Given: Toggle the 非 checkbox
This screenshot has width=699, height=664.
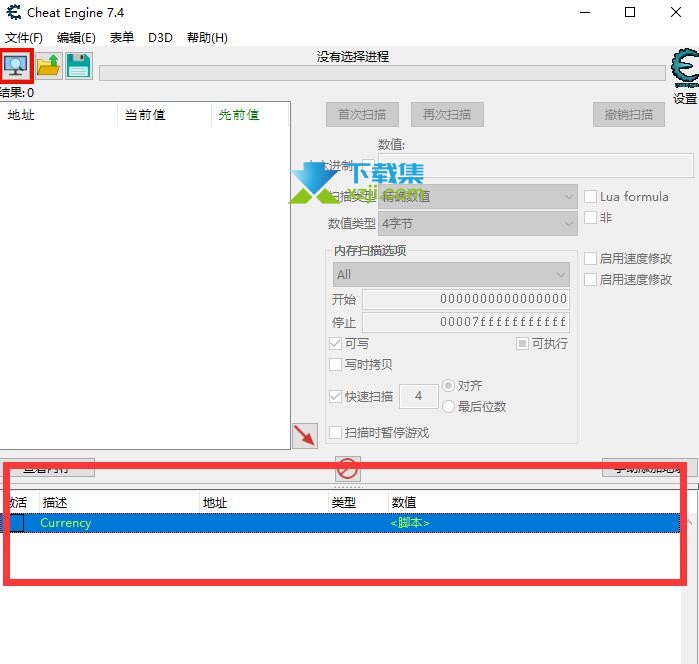Looking at the screenshot, I should 590,218.
